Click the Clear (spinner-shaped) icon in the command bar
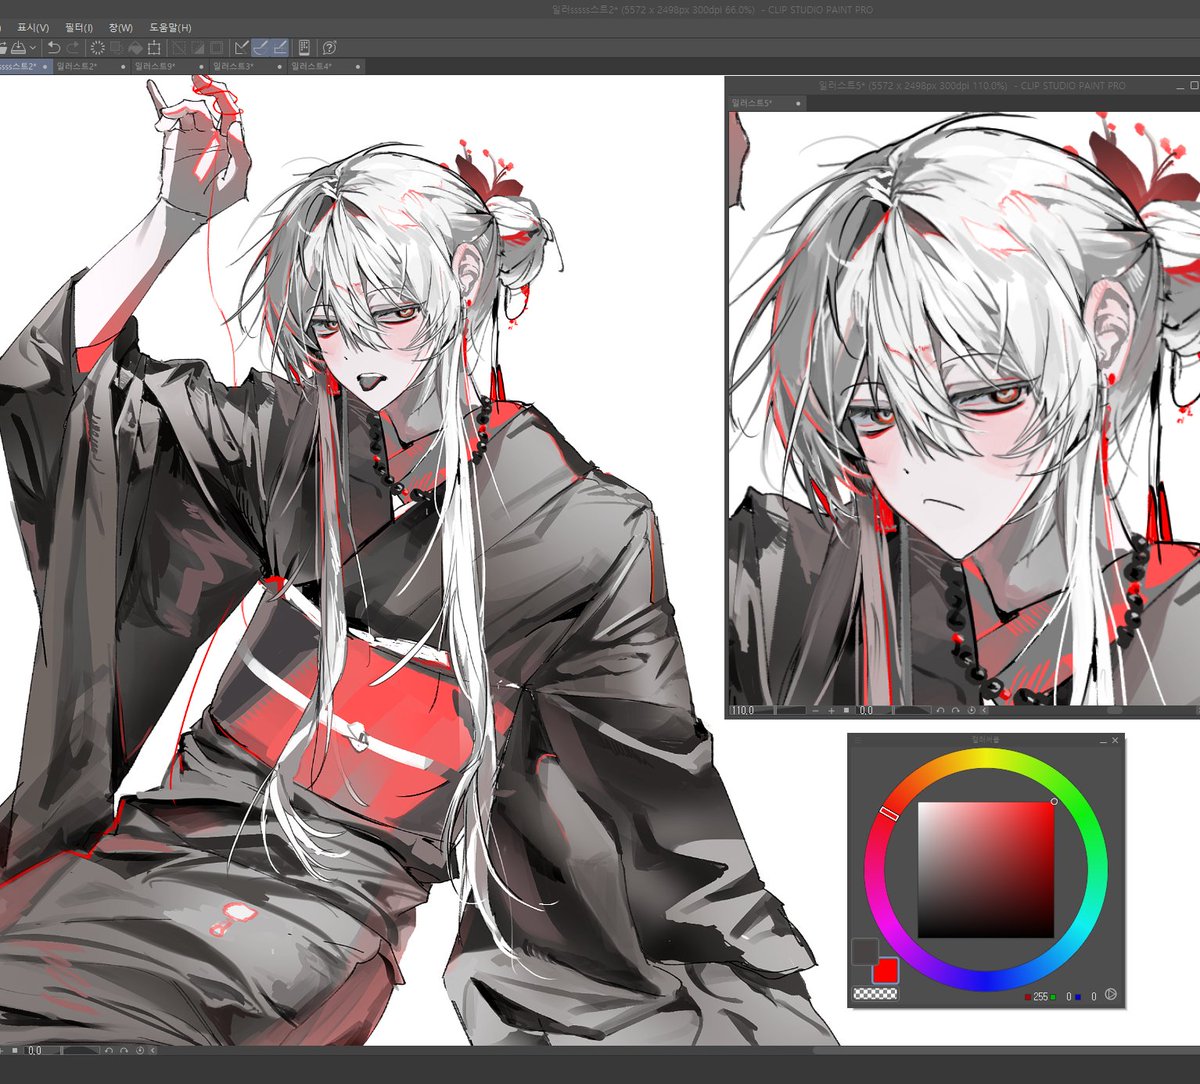The height and width of the screenshot is (1084, 1200). click(x=98, y=48)
